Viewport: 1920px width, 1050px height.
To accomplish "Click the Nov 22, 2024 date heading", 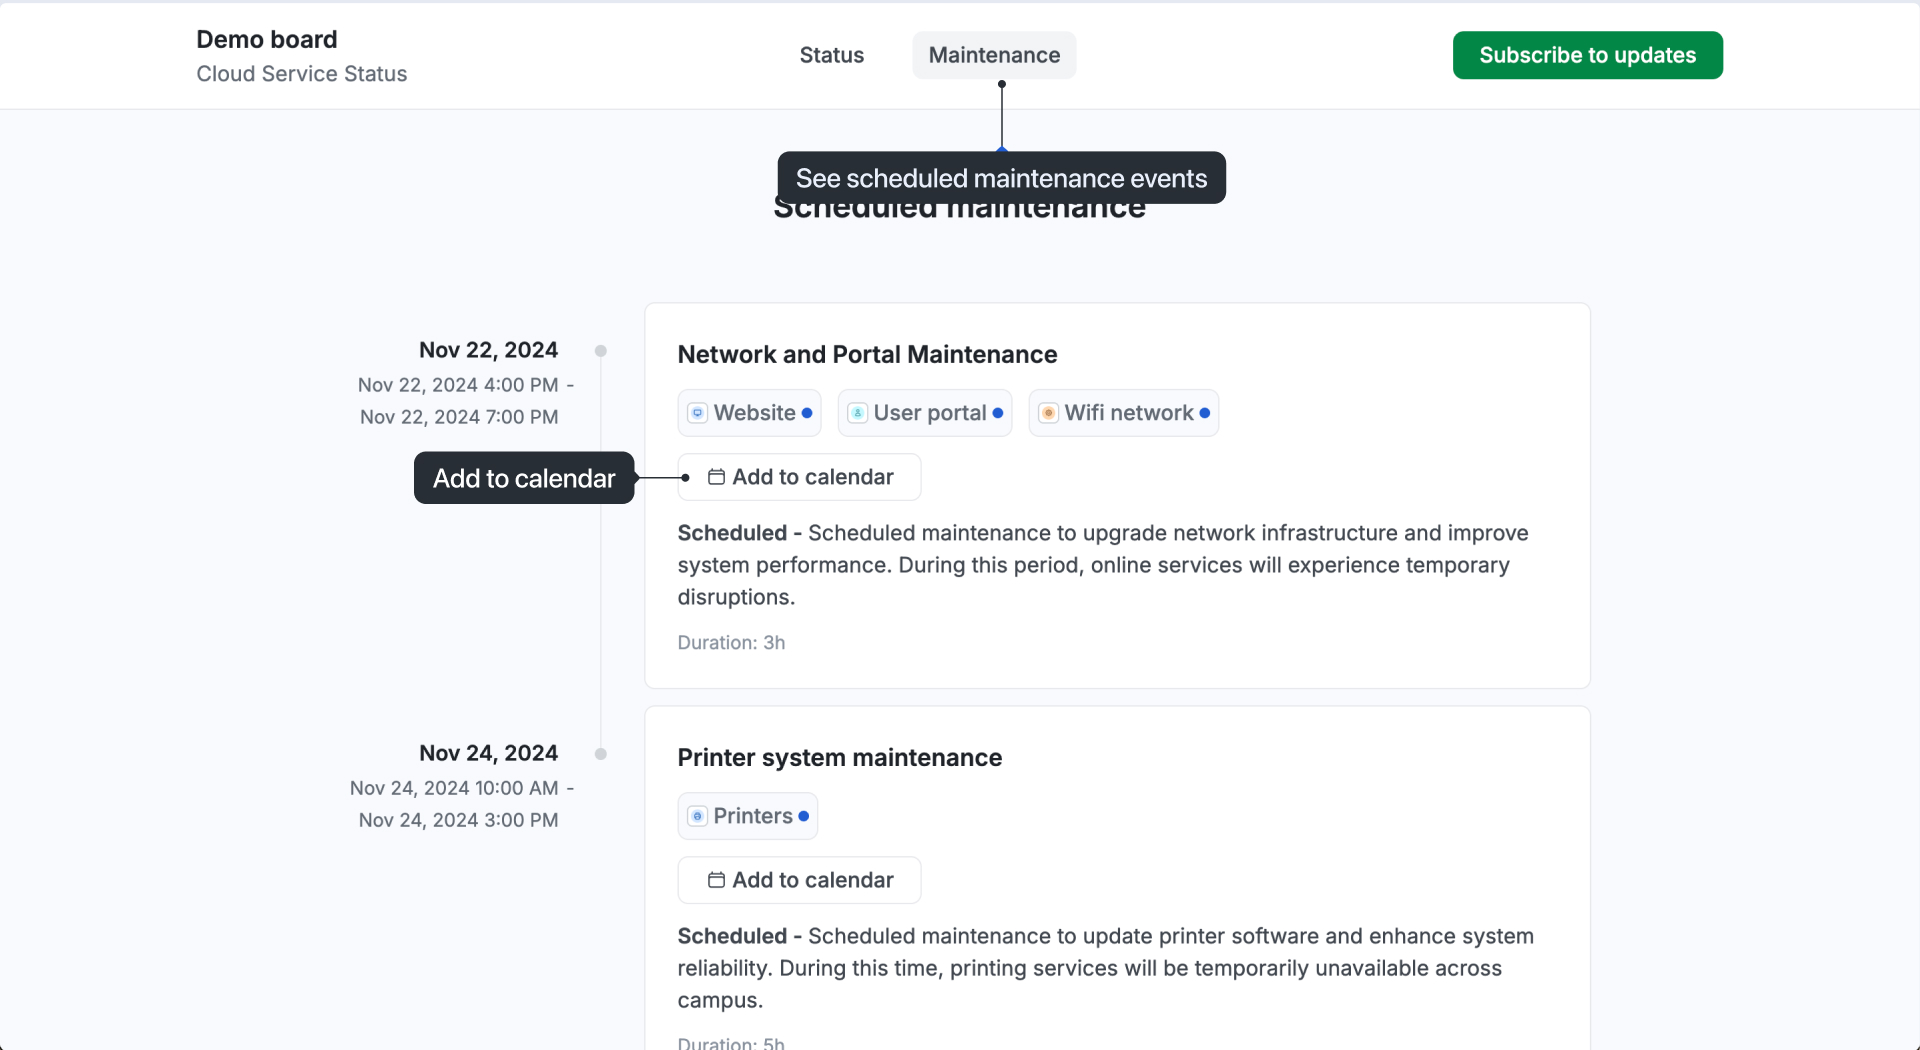I will click(488, 350).
